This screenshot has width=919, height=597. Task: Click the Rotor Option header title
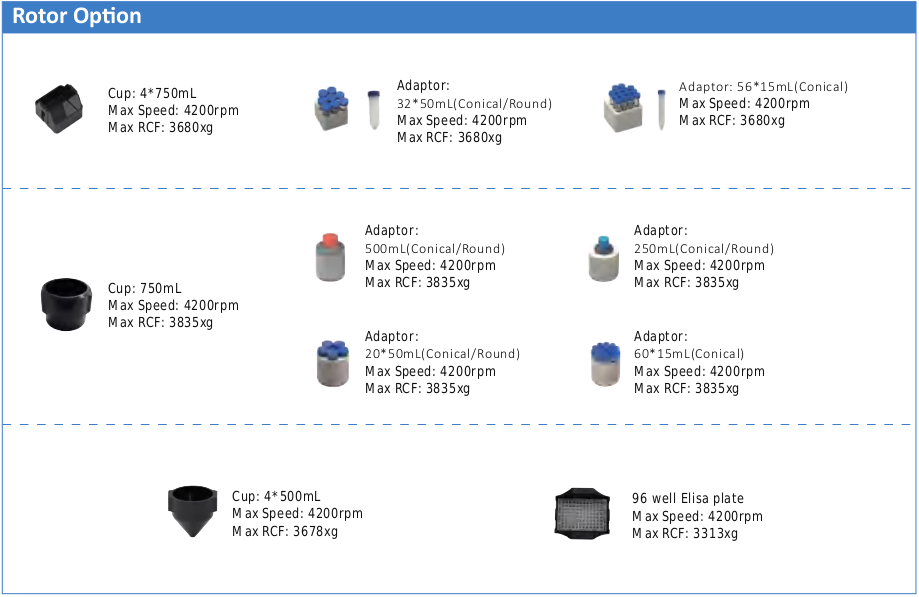click(x=77, y=16)
